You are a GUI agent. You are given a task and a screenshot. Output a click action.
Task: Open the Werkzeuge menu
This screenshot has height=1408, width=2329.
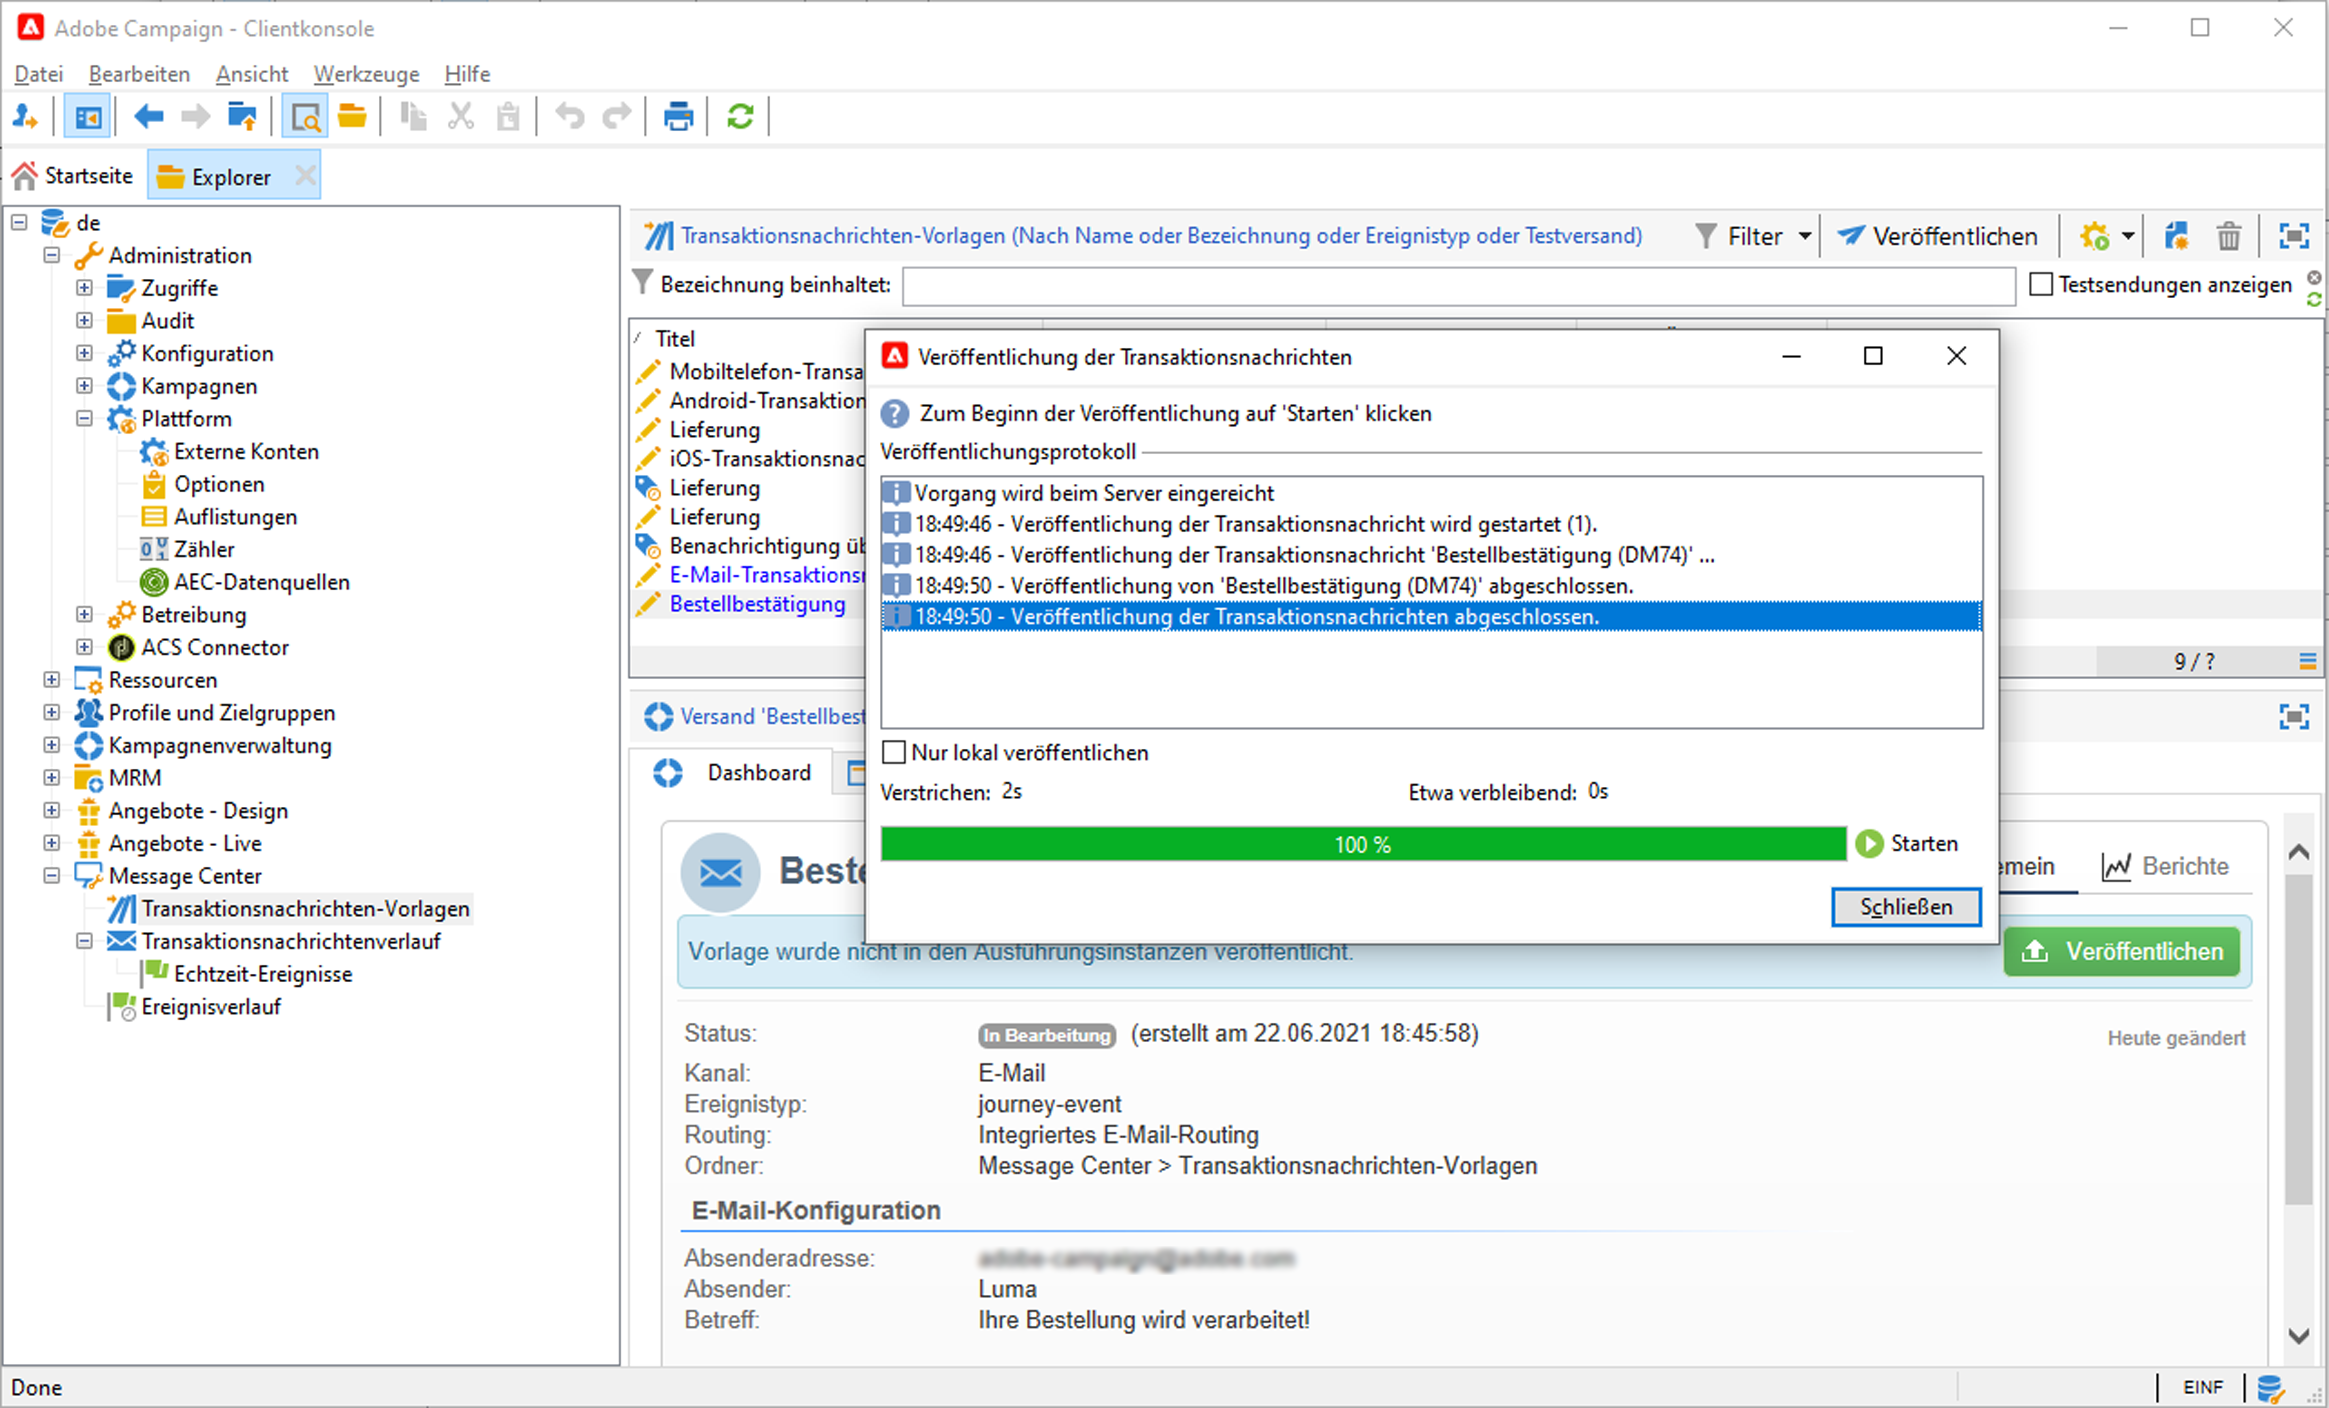(366, 74)
